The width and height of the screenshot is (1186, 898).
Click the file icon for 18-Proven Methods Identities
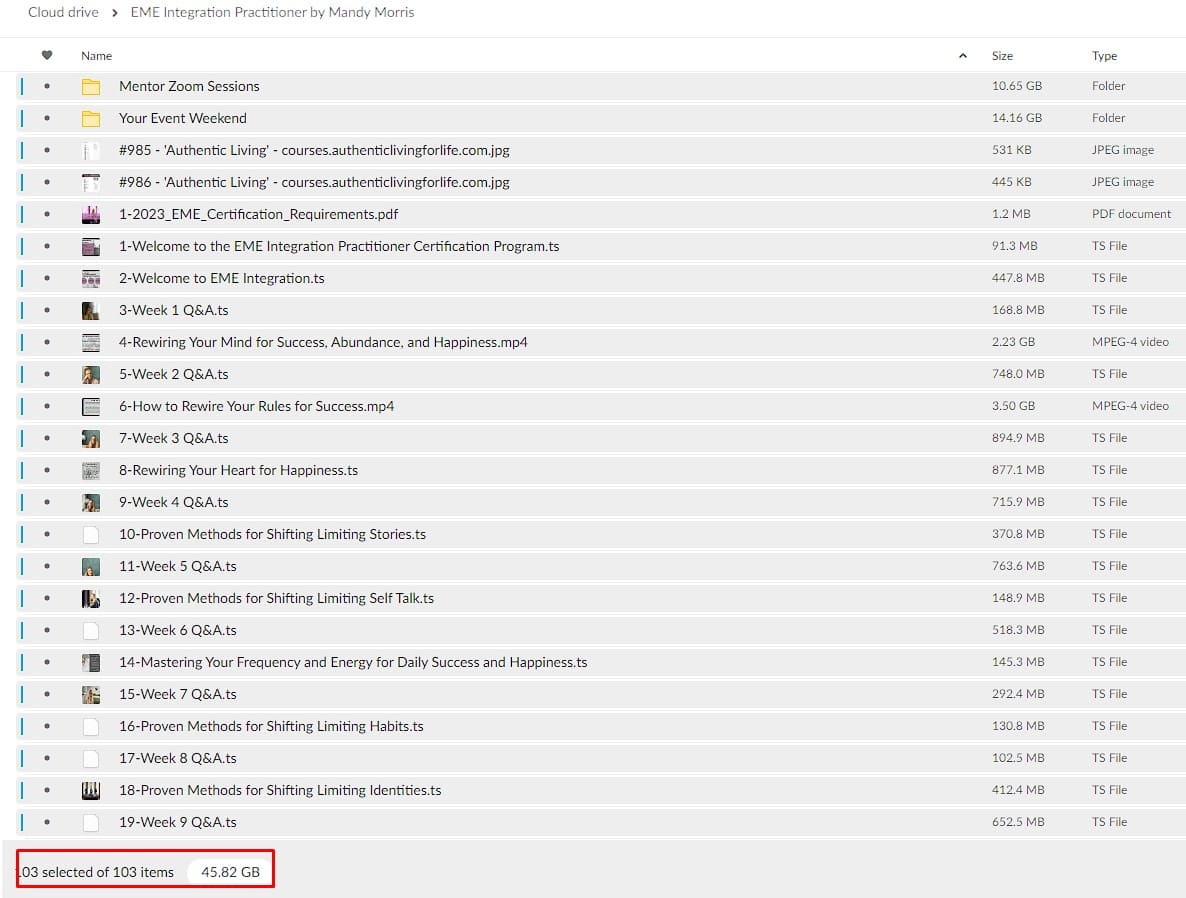91,791
